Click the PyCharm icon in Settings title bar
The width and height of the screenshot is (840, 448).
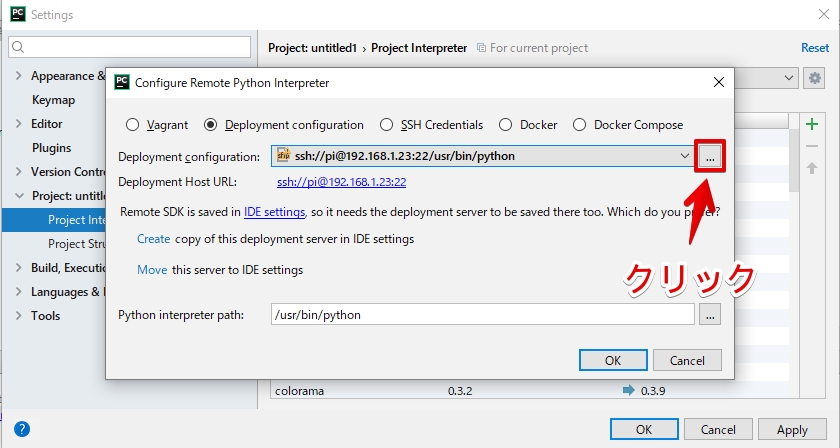(x=18, y=13)
